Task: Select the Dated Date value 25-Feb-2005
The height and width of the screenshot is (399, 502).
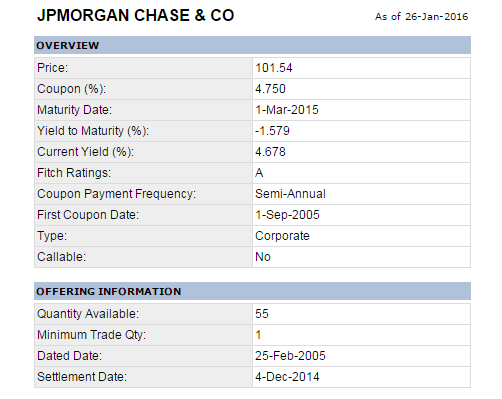Action: (290, 356)
